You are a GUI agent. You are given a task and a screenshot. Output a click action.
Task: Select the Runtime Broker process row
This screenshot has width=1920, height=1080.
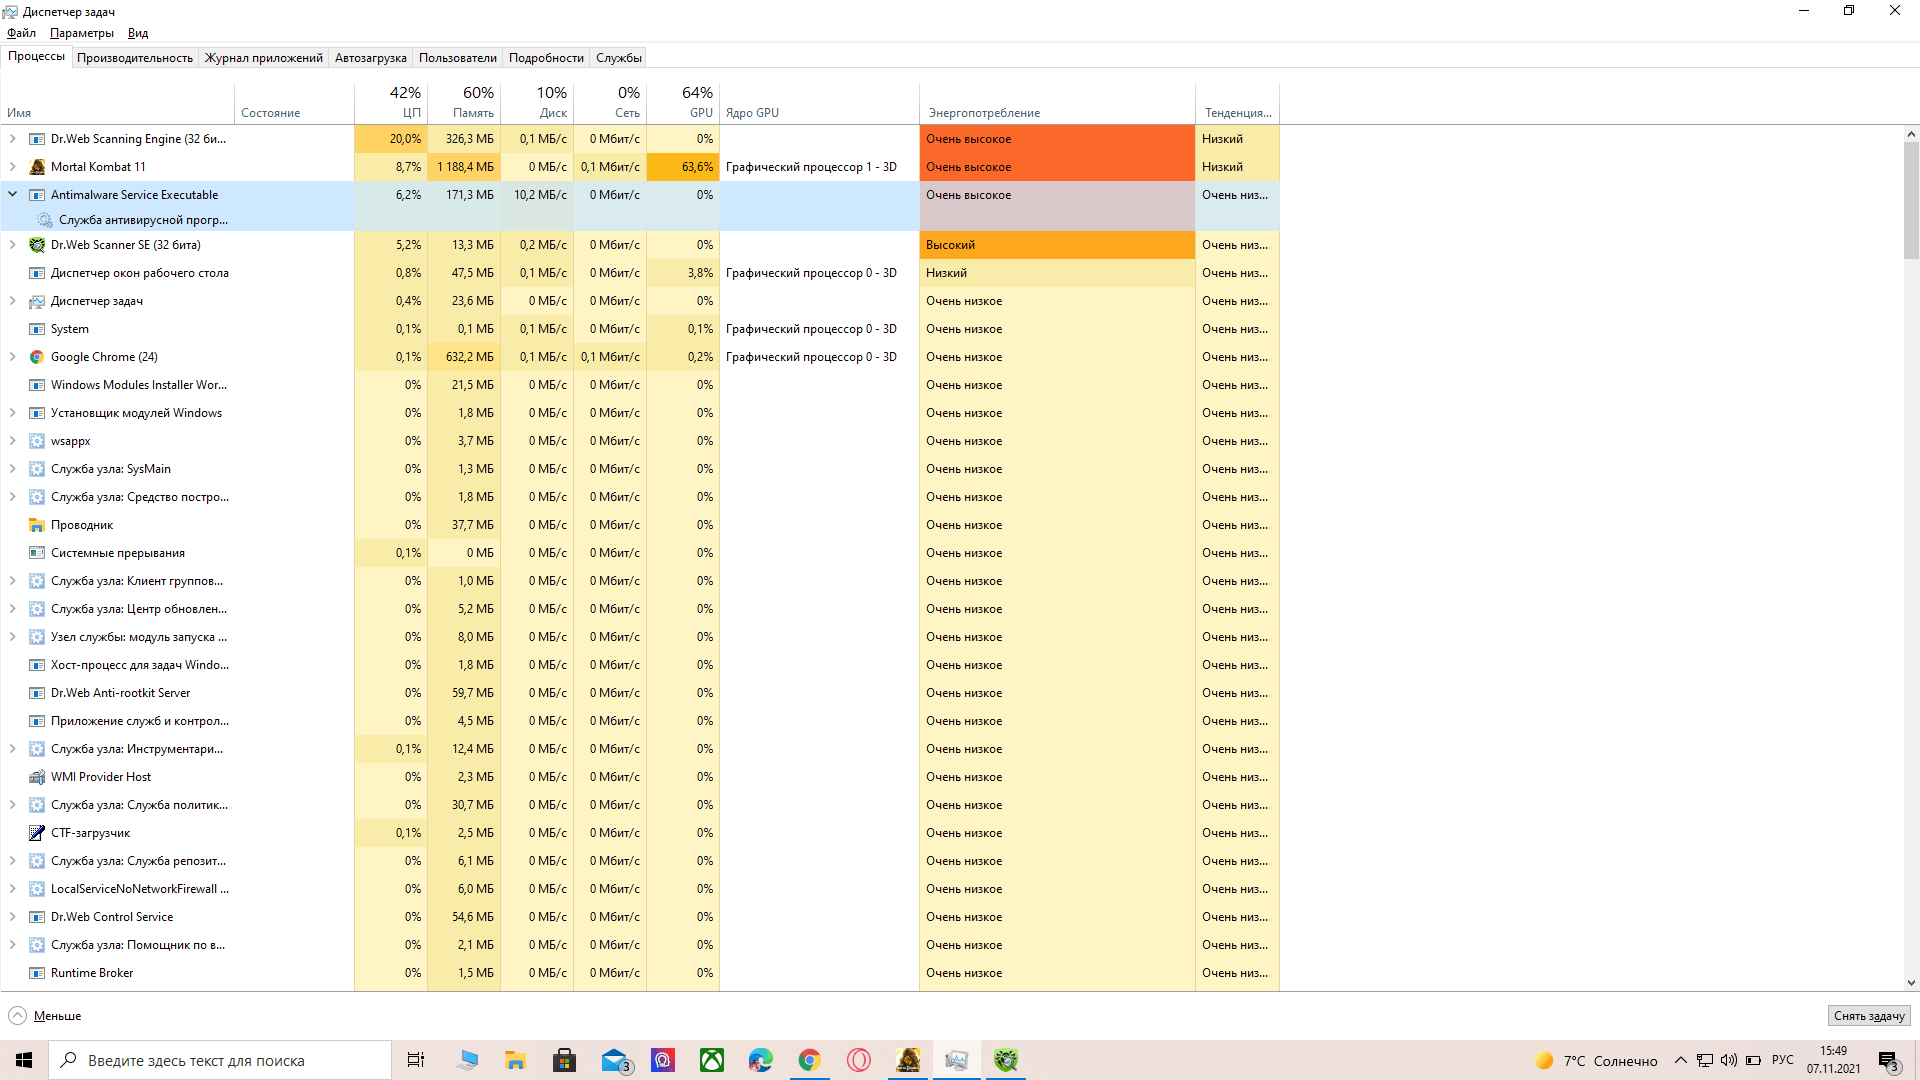click(640, 973)
